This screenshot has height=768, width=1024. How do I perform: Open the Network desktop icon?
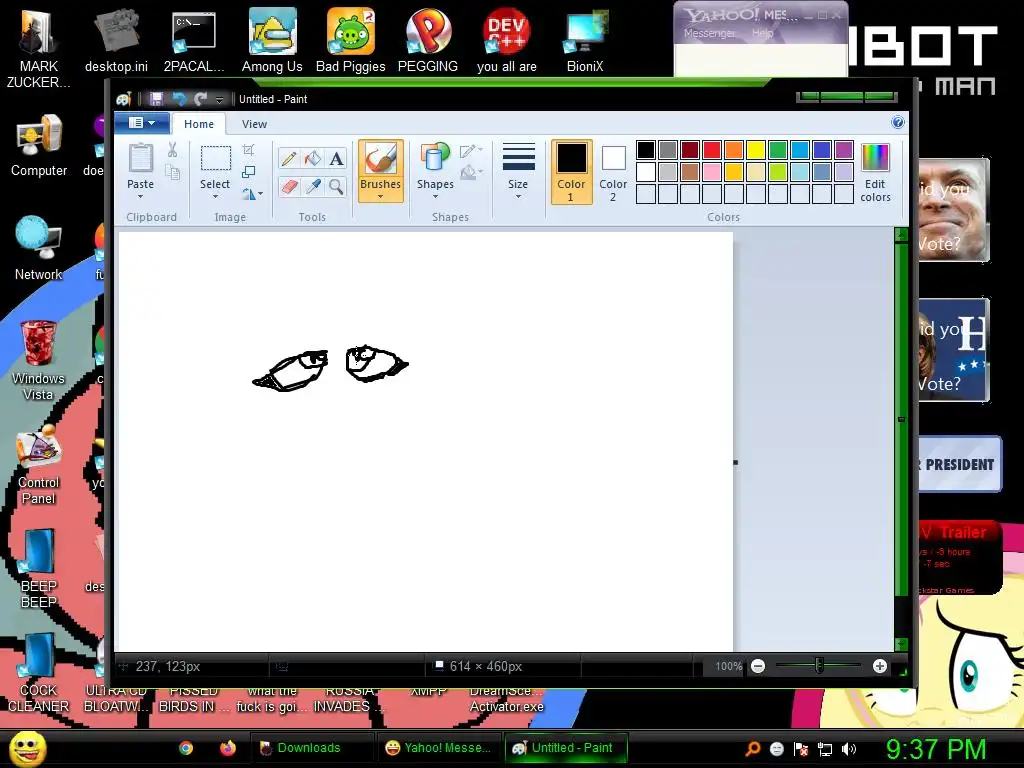(39, 249)
